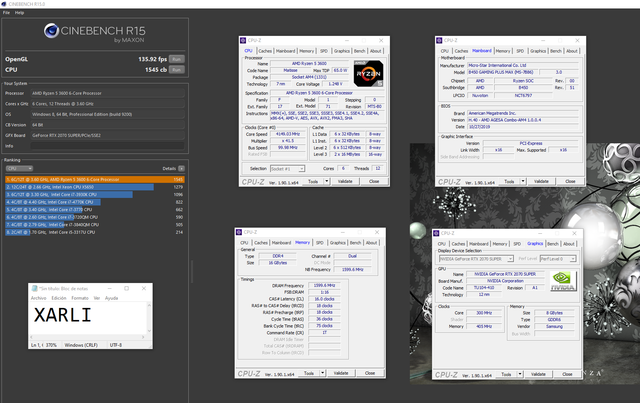Click the Notepad title bar icon
The image size is (640, 403).
point(34,288)
